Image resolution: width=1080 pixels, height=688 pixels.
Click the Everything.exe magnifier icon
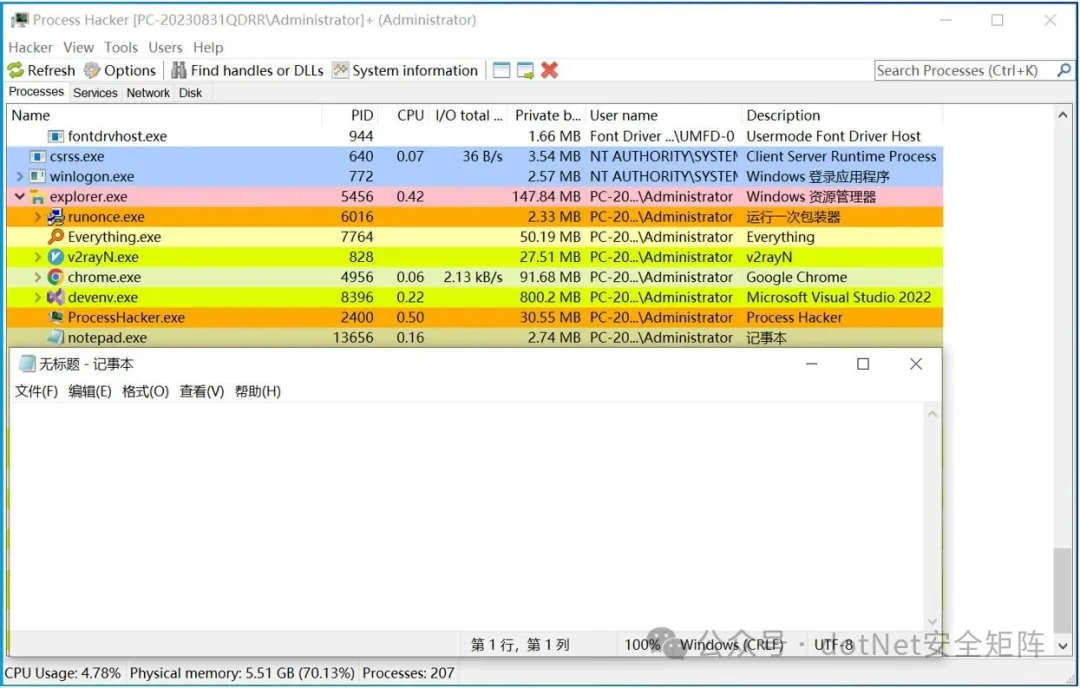coord(56,237)
